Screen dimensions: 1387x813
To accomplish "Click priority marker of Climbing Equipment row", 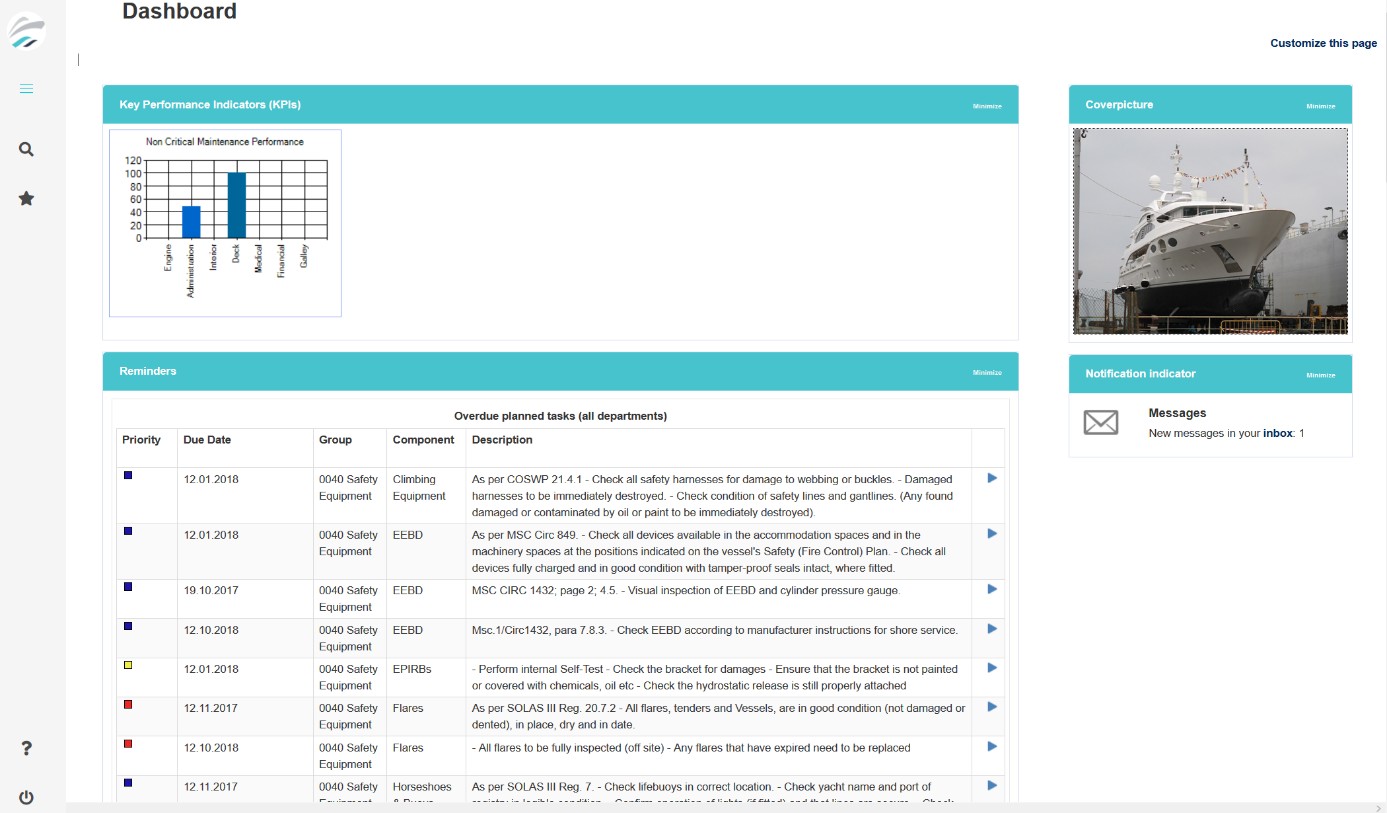I will pyautogui.click(x=128, y=475).
